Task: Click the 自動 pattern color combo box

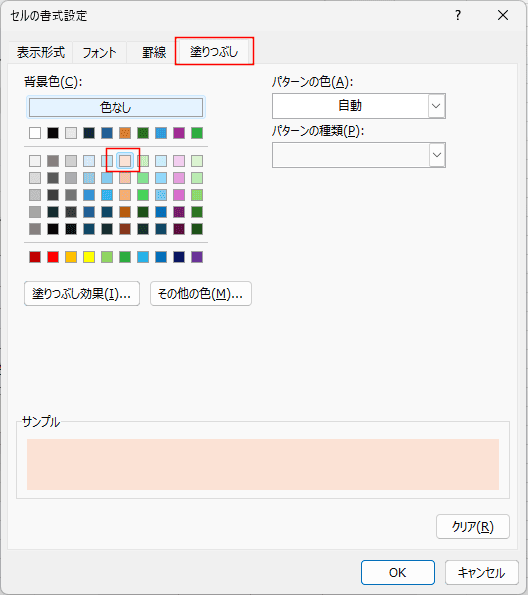Action: [x=358, y=106]
